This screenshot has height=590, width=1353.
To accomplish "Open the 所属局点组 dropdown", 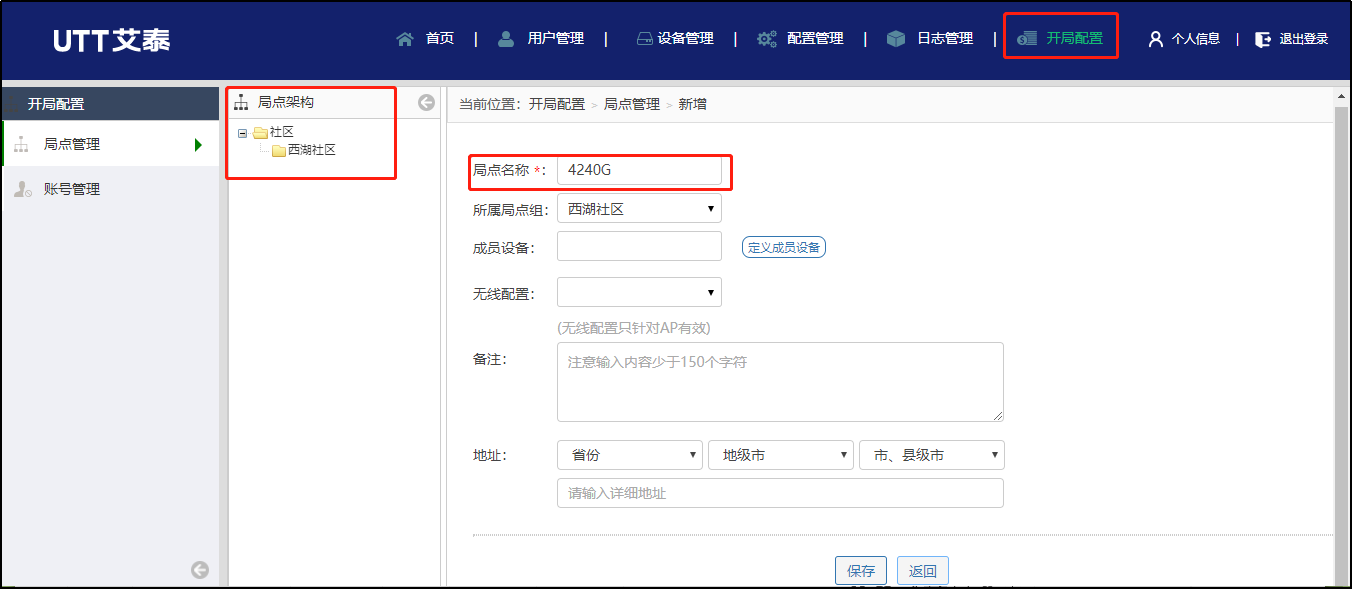I will 639,209.
